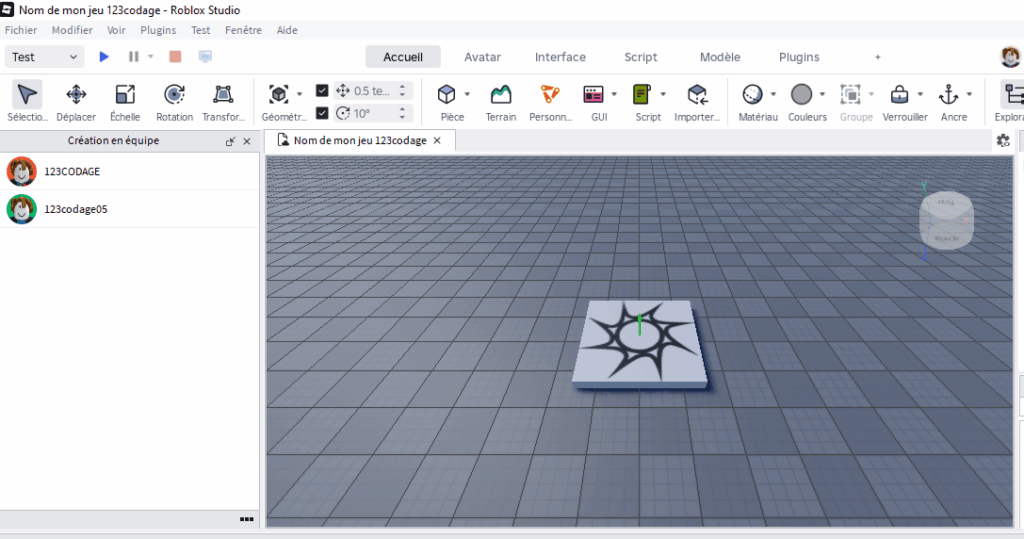Select the Déplacer move tool
The width and height of the screenshot is (1024, 539).
pos(76,102)
